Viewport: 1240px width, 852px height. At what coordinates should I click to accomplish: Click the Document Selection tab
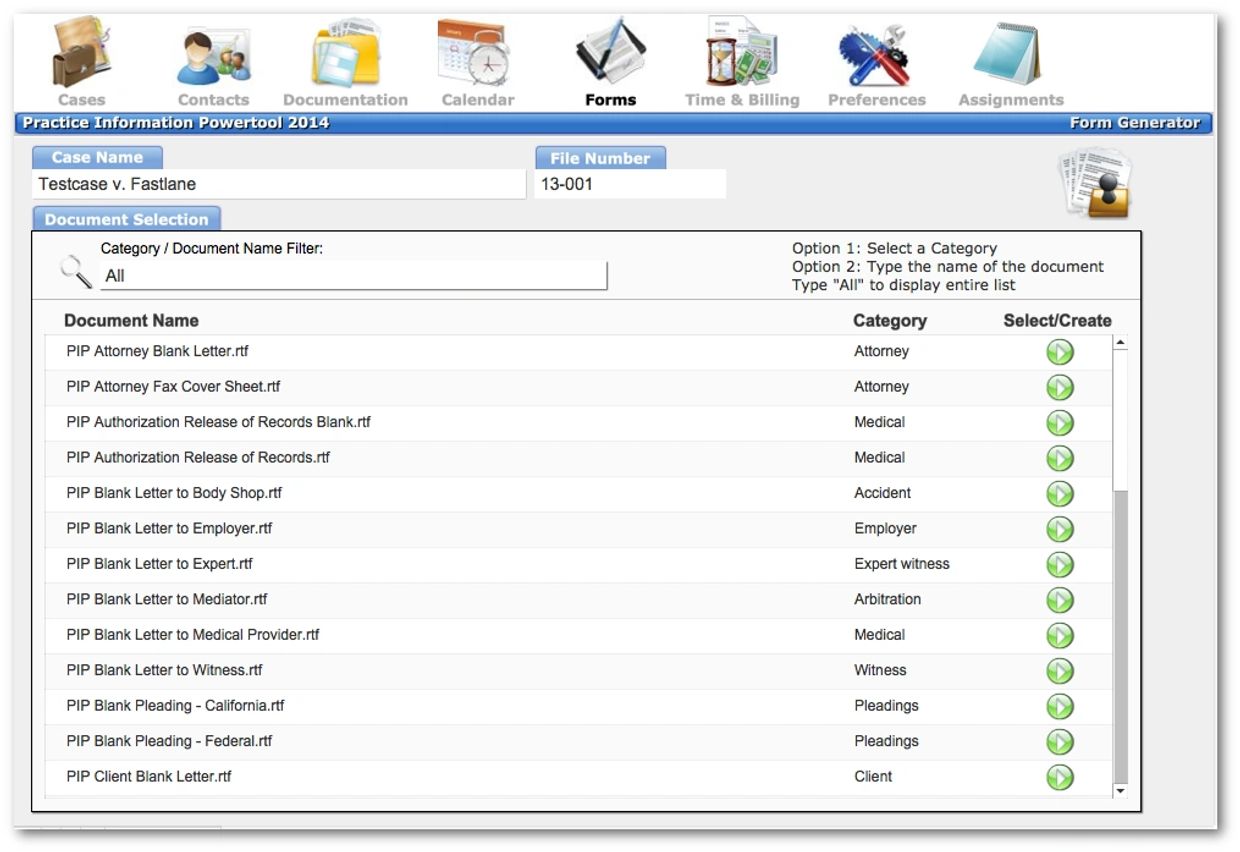click(x=127, y=220)
